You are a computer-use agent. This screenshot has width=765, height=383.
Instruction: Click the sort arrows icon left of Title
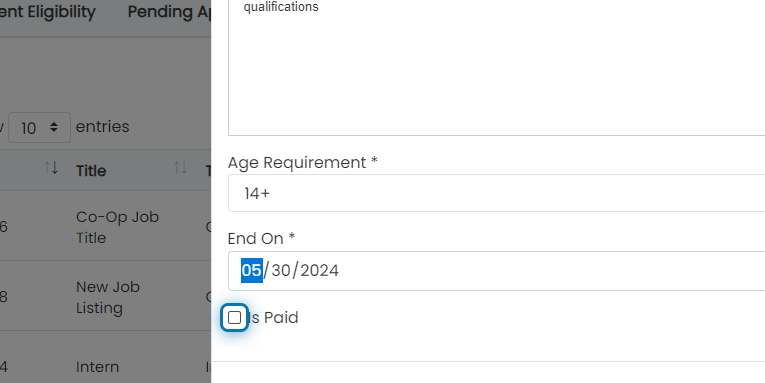click(x=51, y=168)
